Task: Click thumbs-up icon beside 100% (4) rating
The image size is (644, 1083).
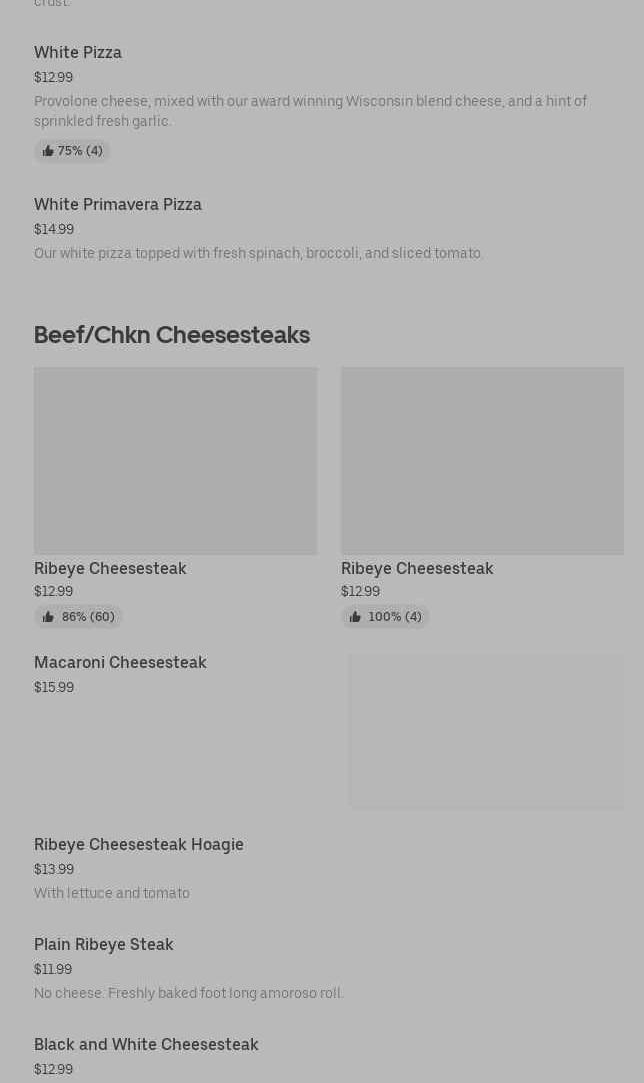Action: coord(354,617)
